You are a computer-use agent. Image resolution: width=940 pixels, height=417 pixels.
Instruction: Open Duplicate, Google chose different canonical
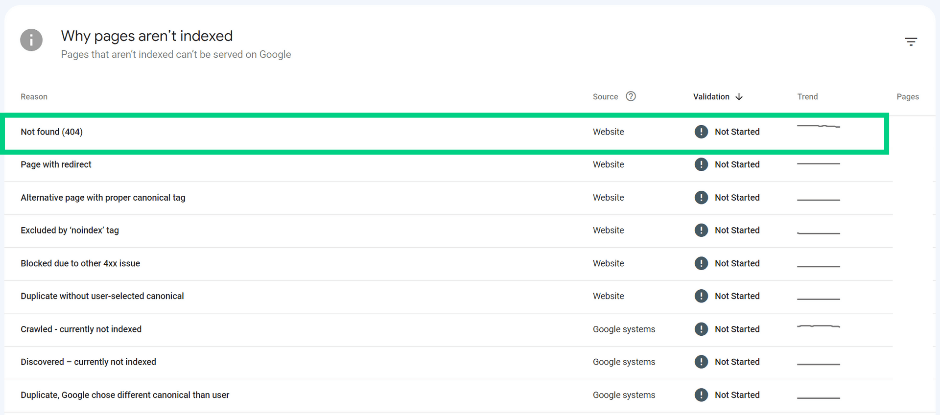[125, 395]
